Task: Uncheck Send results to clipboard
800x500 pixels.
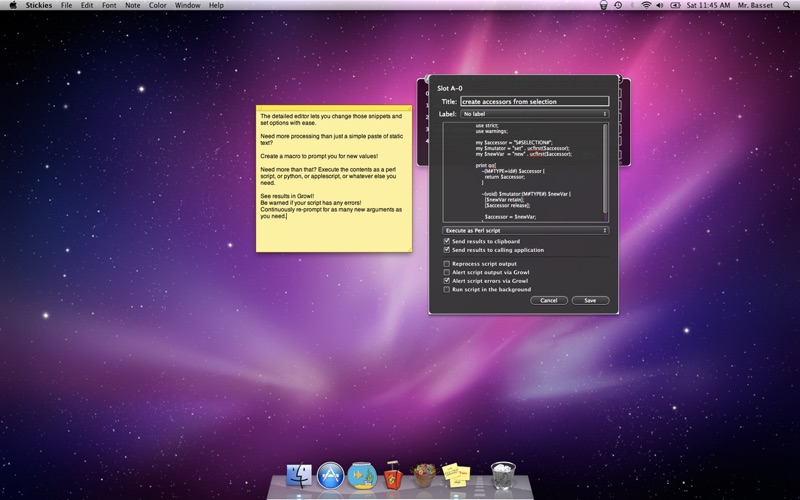Action: pos(447,241)
